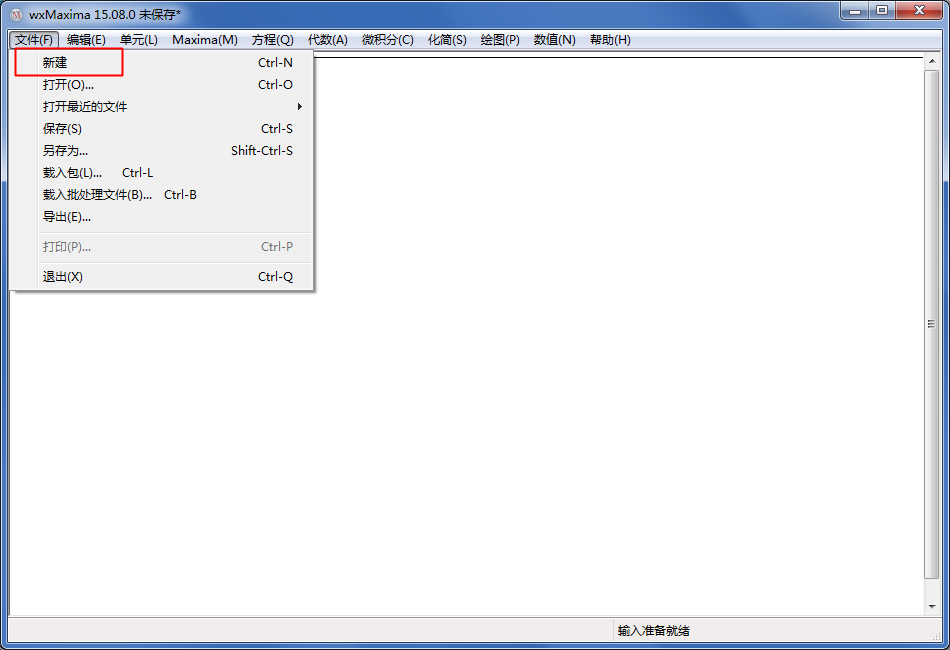Choose 保存(S) menu entry
The image size is (950, 650).
162,128
